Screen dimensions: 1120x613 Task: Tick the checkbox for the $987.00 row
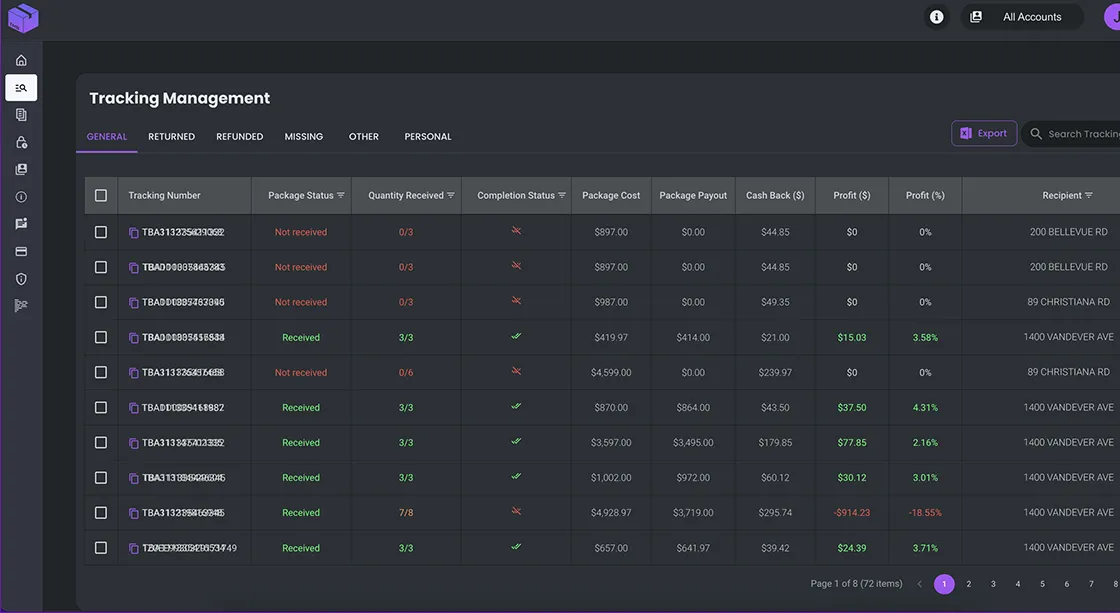tap(101, 302)
